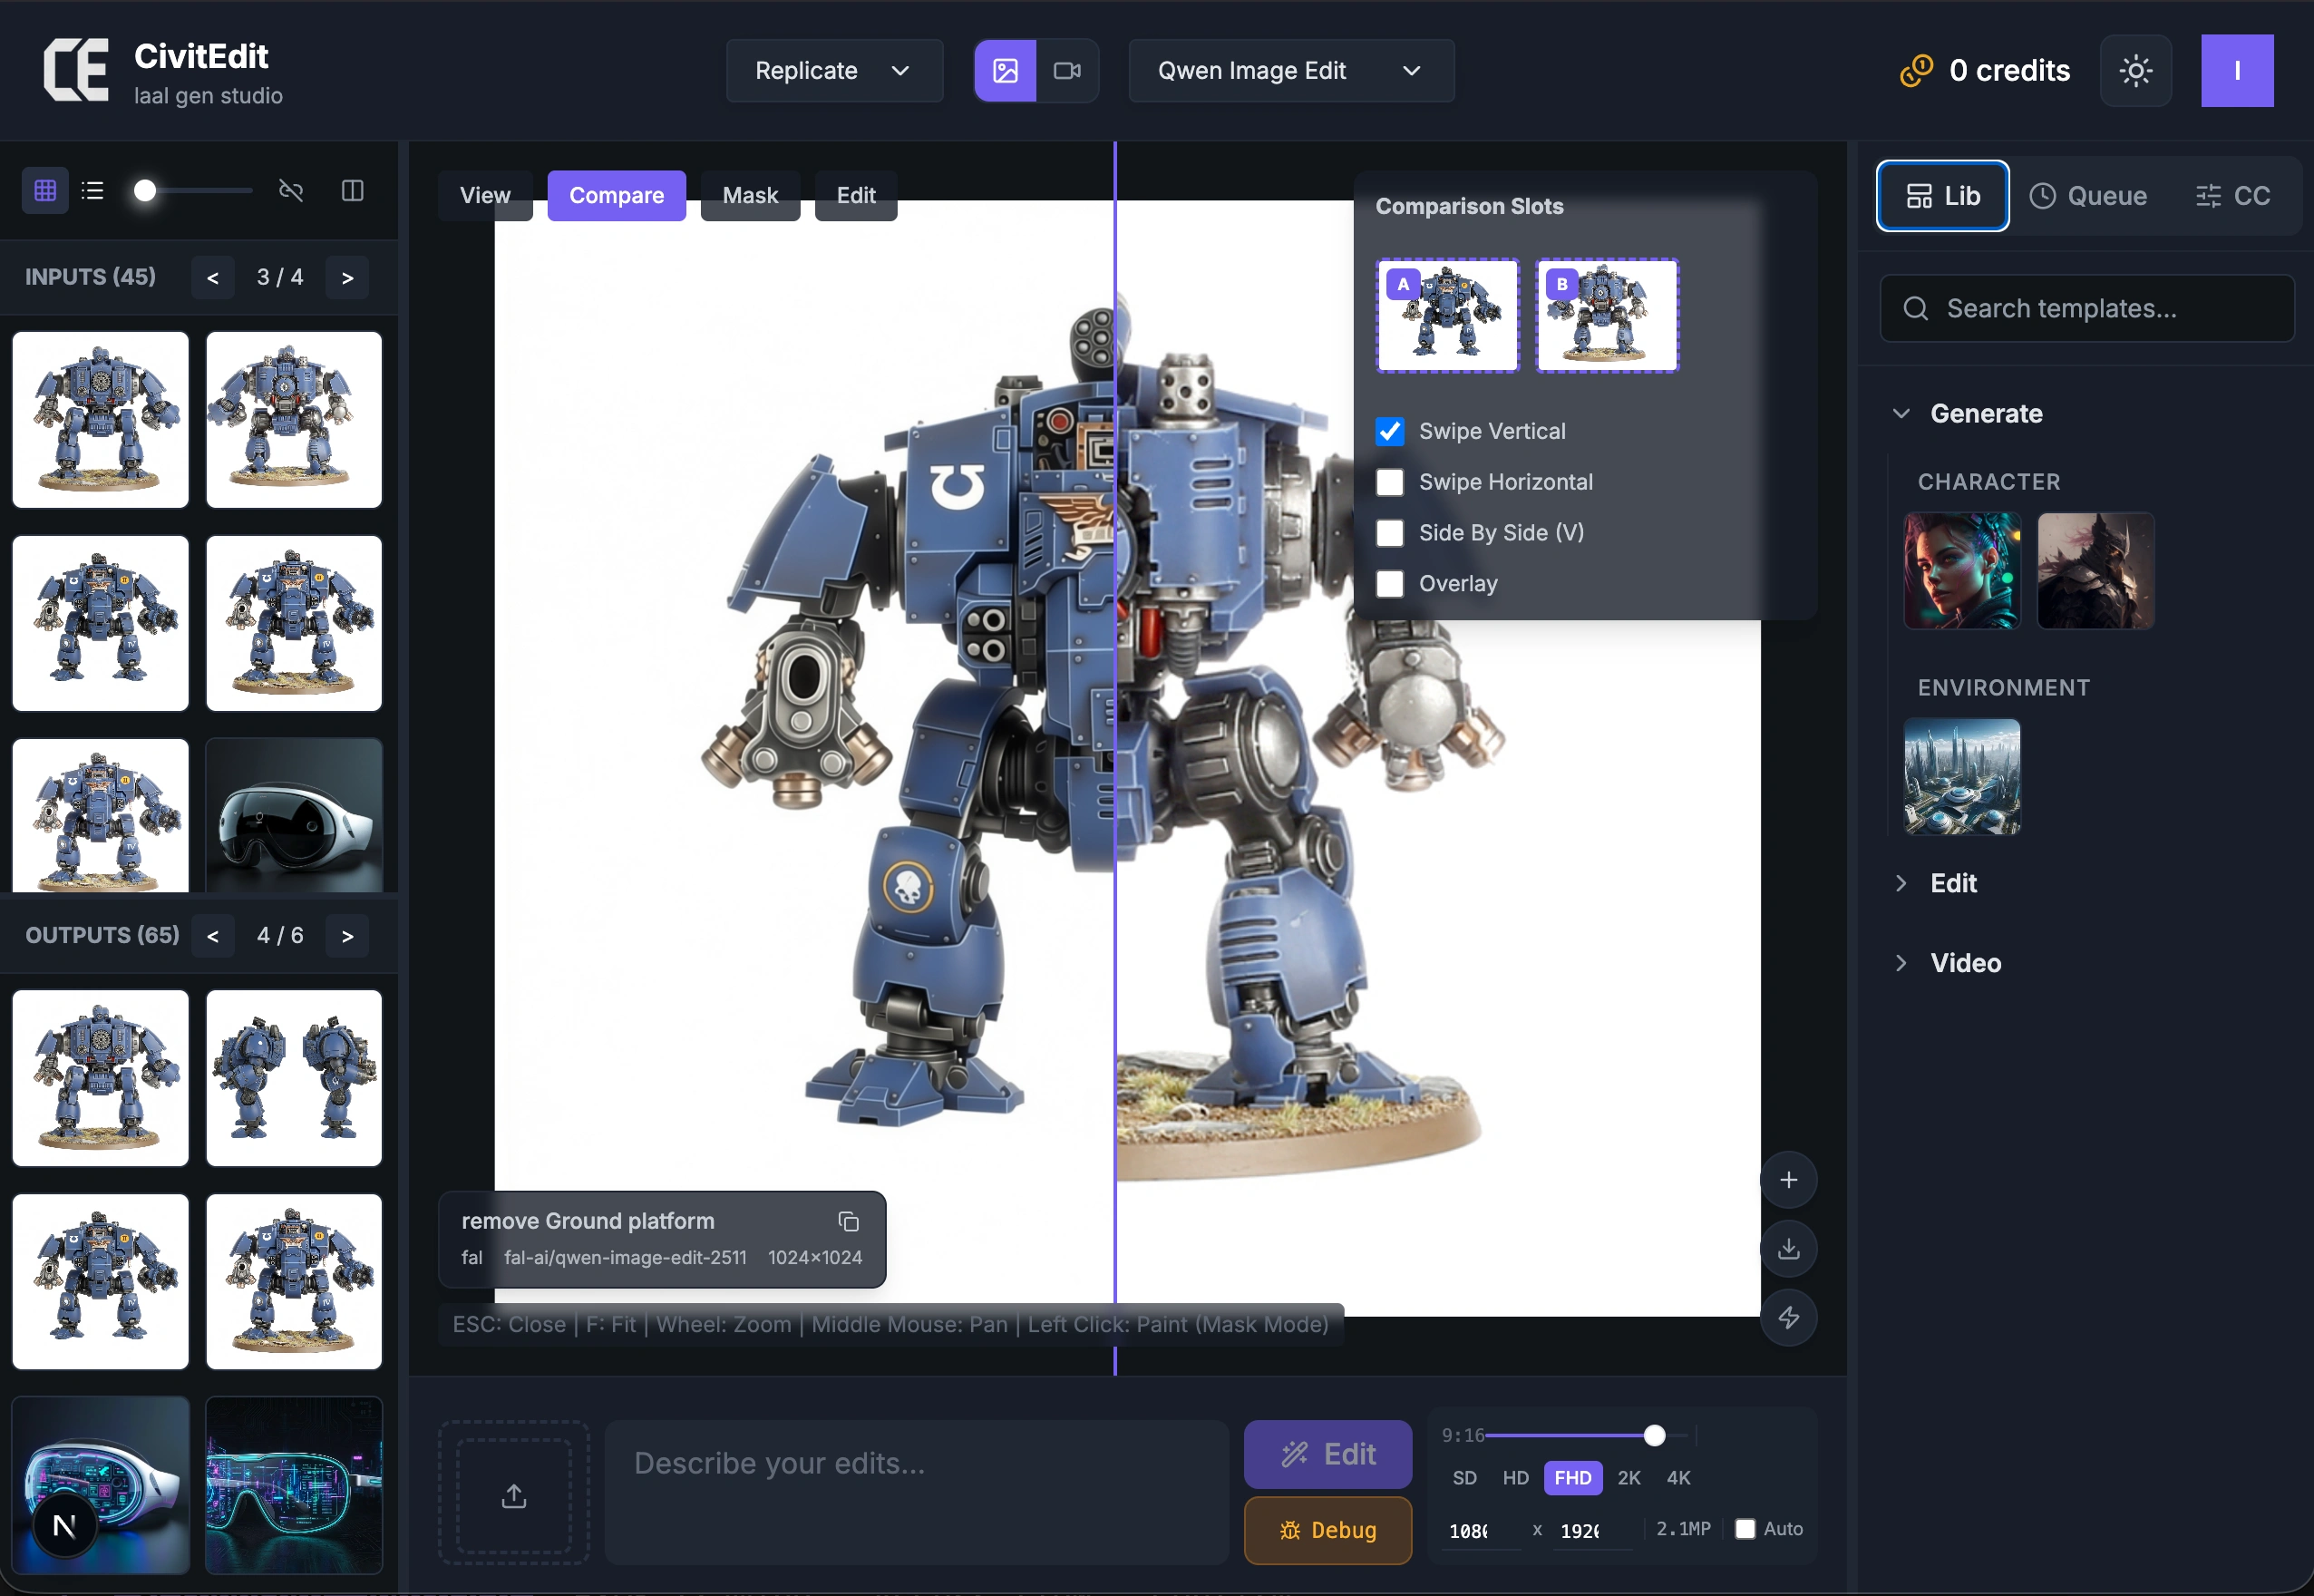
Task: Open the Replicate provider dropdown
Action: (x=833, y=71)
